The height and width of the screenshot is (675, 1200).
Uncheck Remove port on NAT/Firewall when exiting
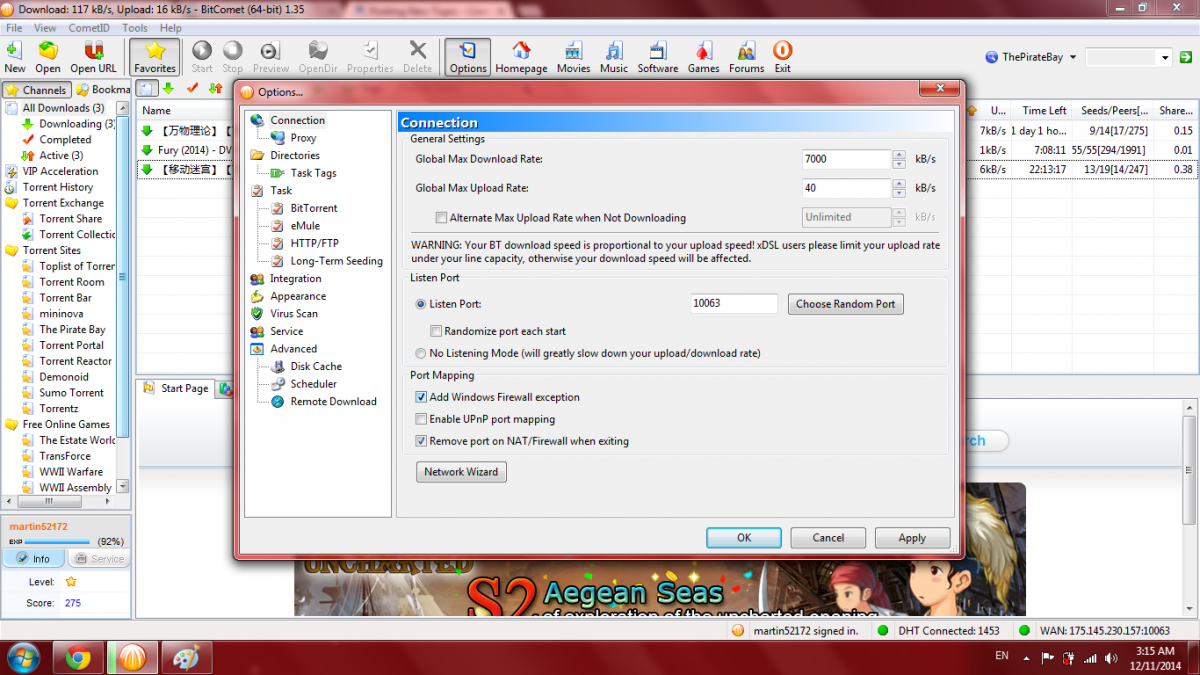click(421, 441)
